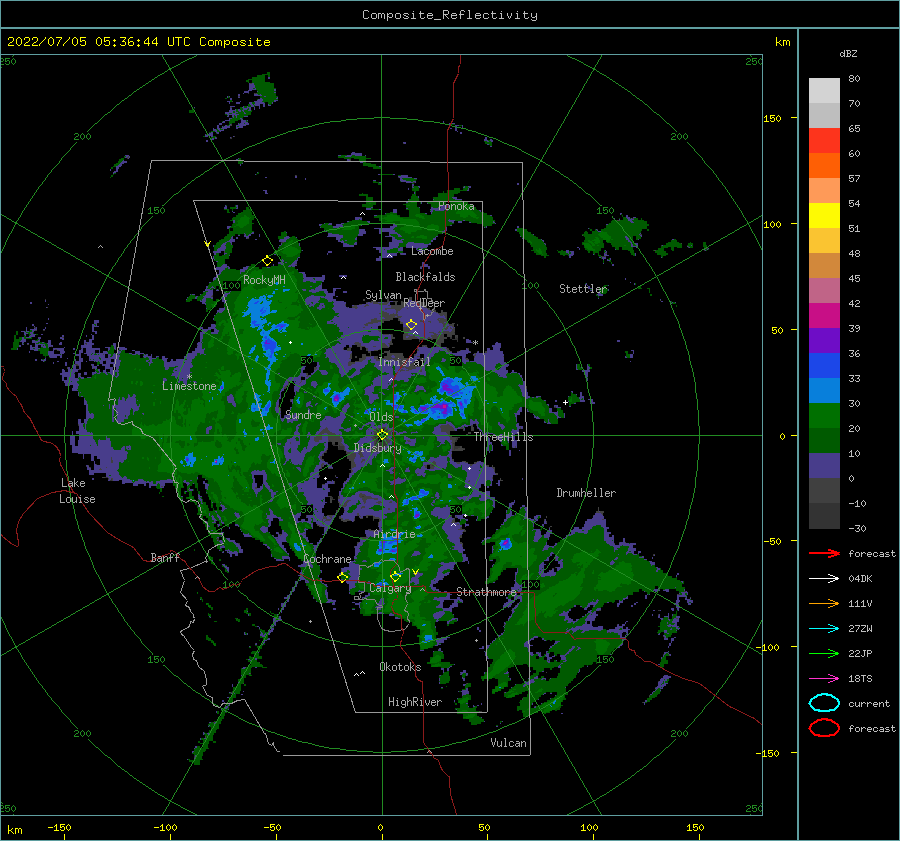Screen dimensions: 900x841
Task: Click the Lake Louise label
Action: tap(77, 491)
